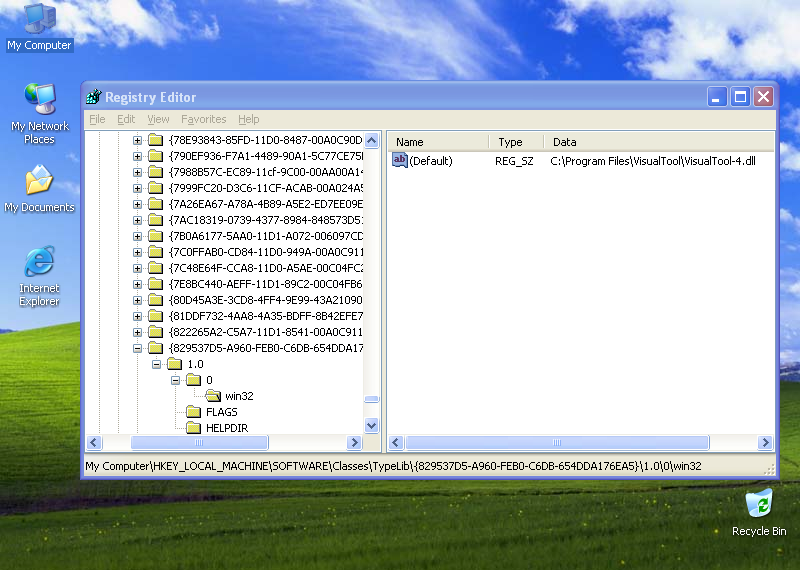
Task: Click the VisualTool-4.dll data path
Action: click(x=653, y=161)
